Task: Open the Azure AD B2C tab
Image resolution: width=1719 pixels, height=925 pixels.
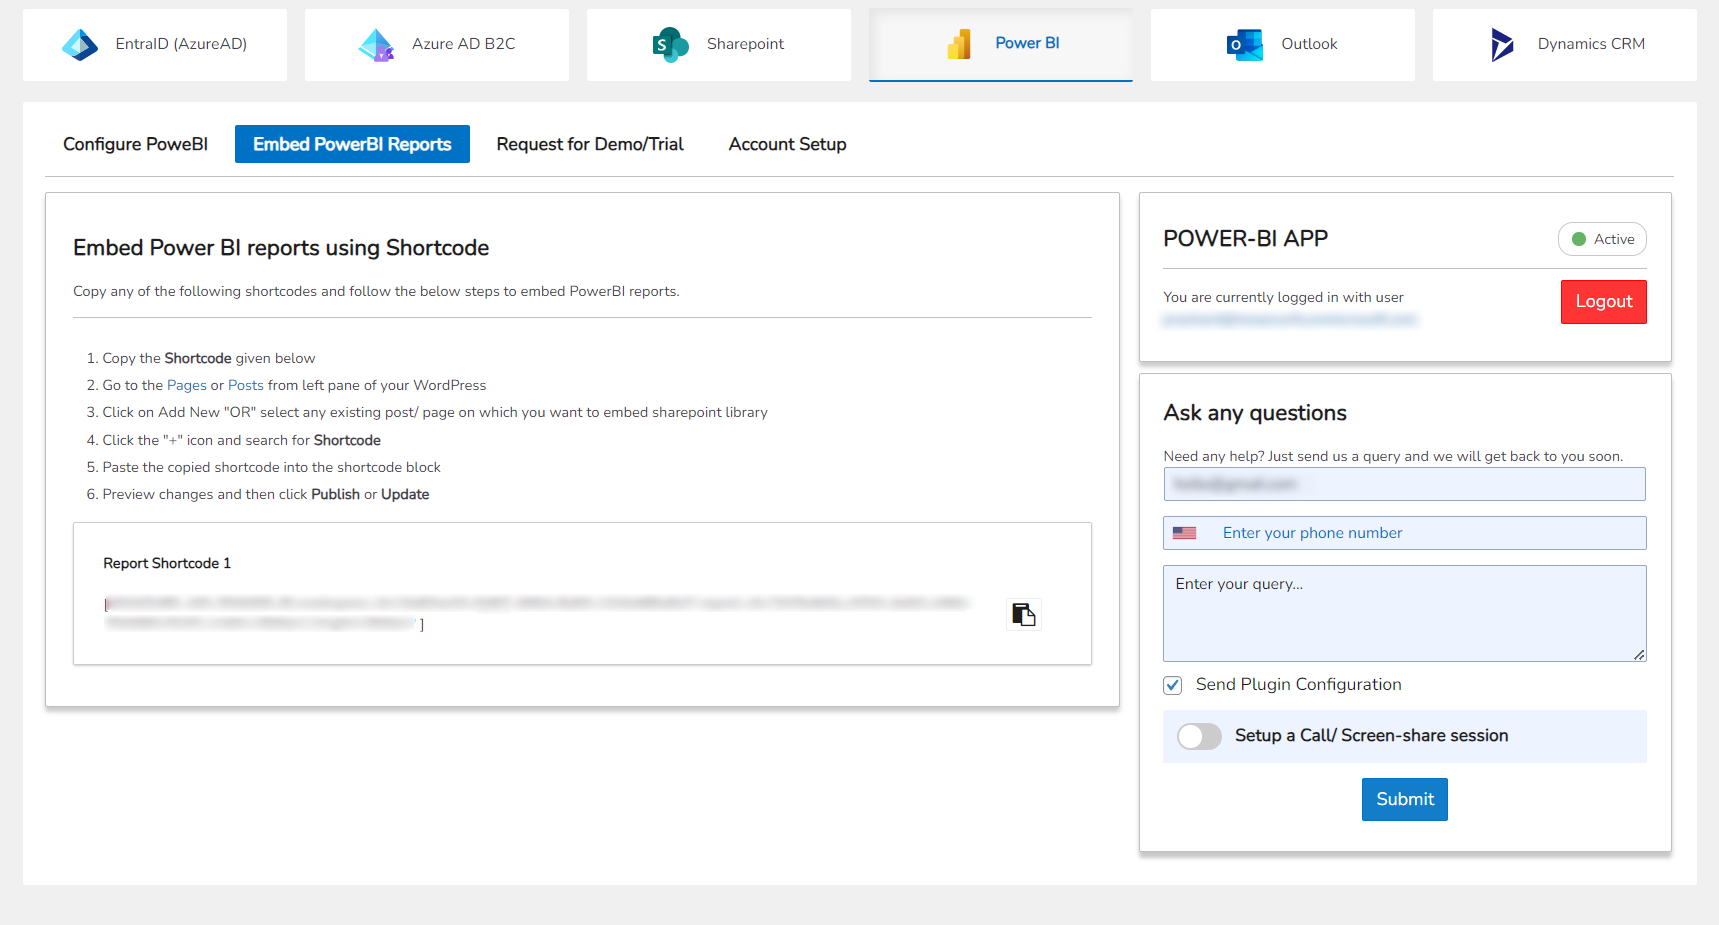Action: pos(437,45)
